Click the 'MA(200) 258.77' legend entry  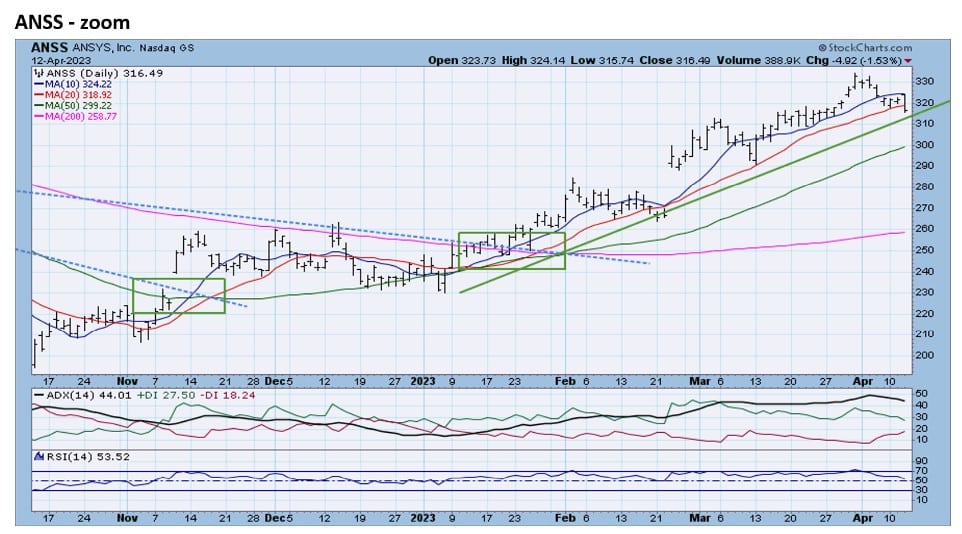[x=80, y=116]
